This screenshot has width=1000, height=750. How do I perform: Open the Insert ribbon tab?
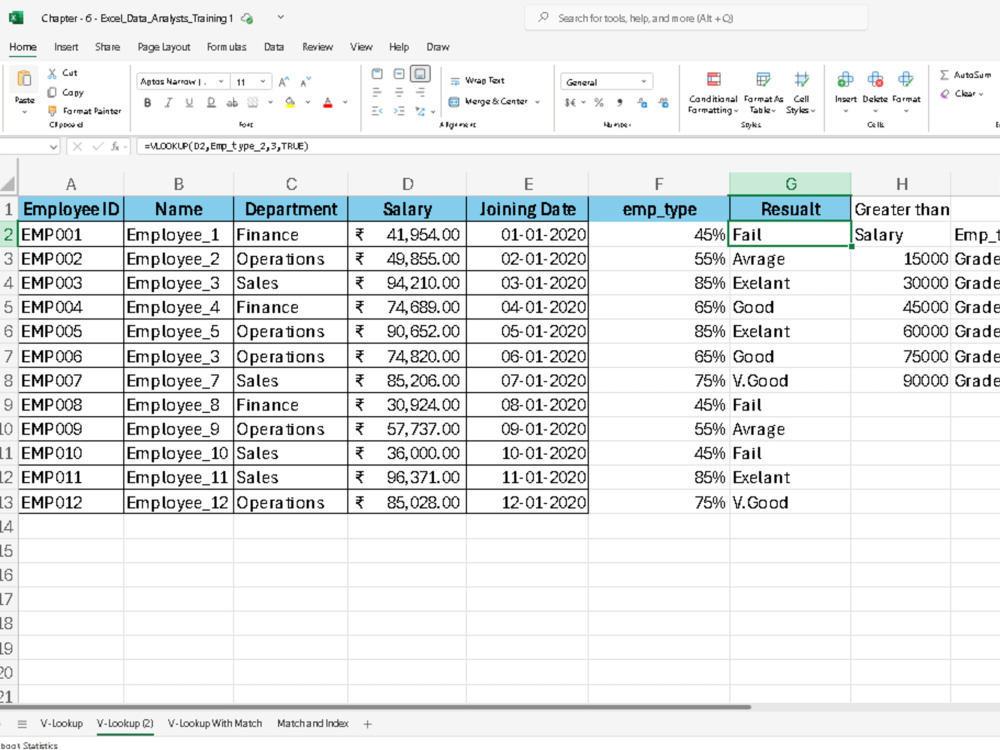[x=66, y=47]
